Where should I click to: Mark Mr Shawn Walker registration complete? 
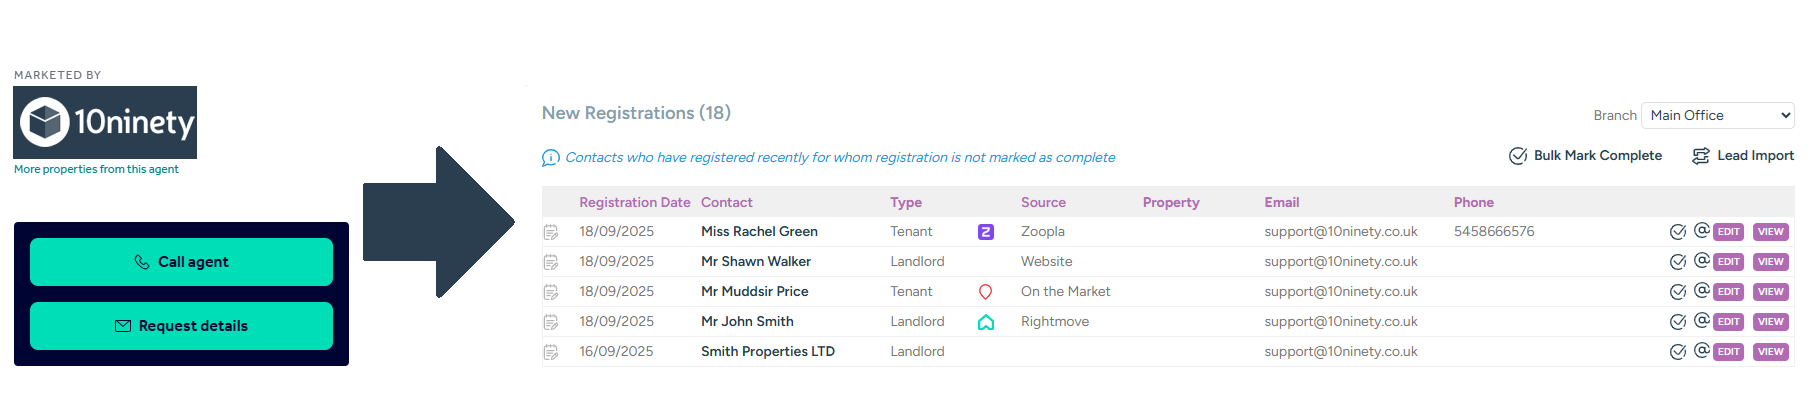[x=1677, y=262]
